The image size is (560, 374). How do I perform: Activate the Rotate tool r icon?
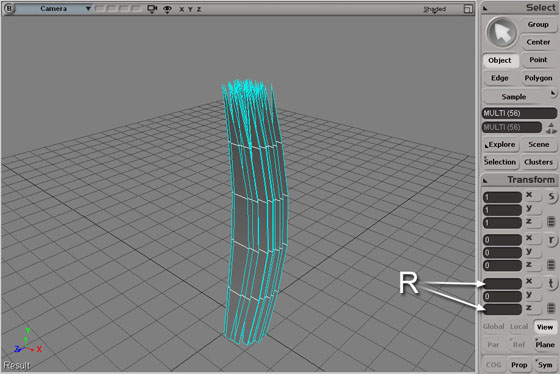[551, 240]
